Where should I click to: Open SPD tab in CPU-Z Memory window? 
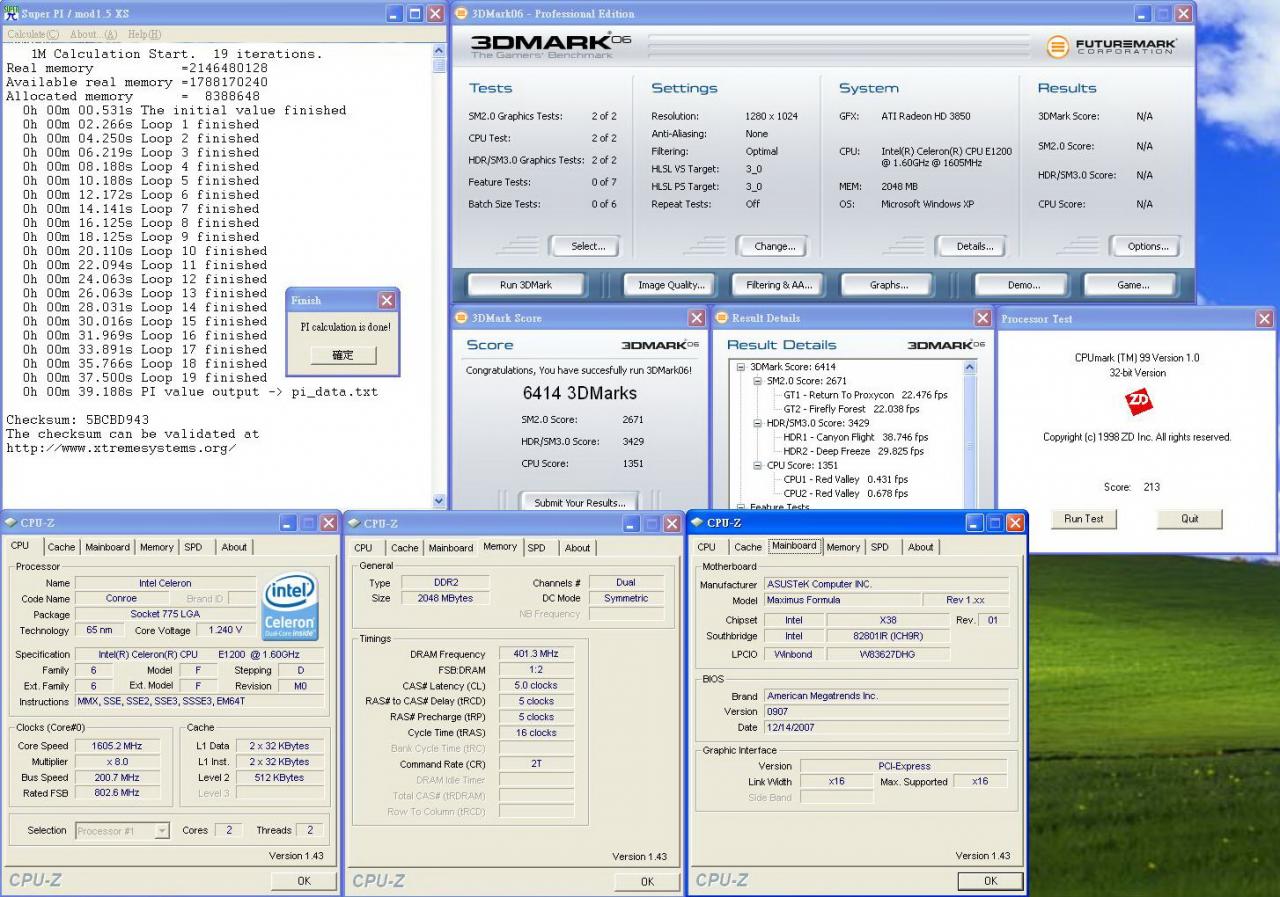pos(537,548)
